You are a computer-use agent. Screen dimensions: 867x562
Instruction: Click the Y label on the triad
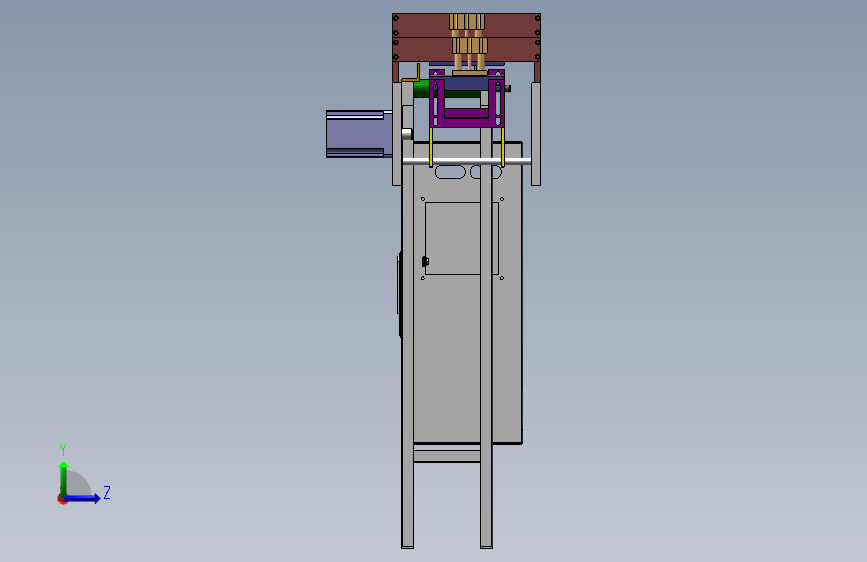point(63,449)
